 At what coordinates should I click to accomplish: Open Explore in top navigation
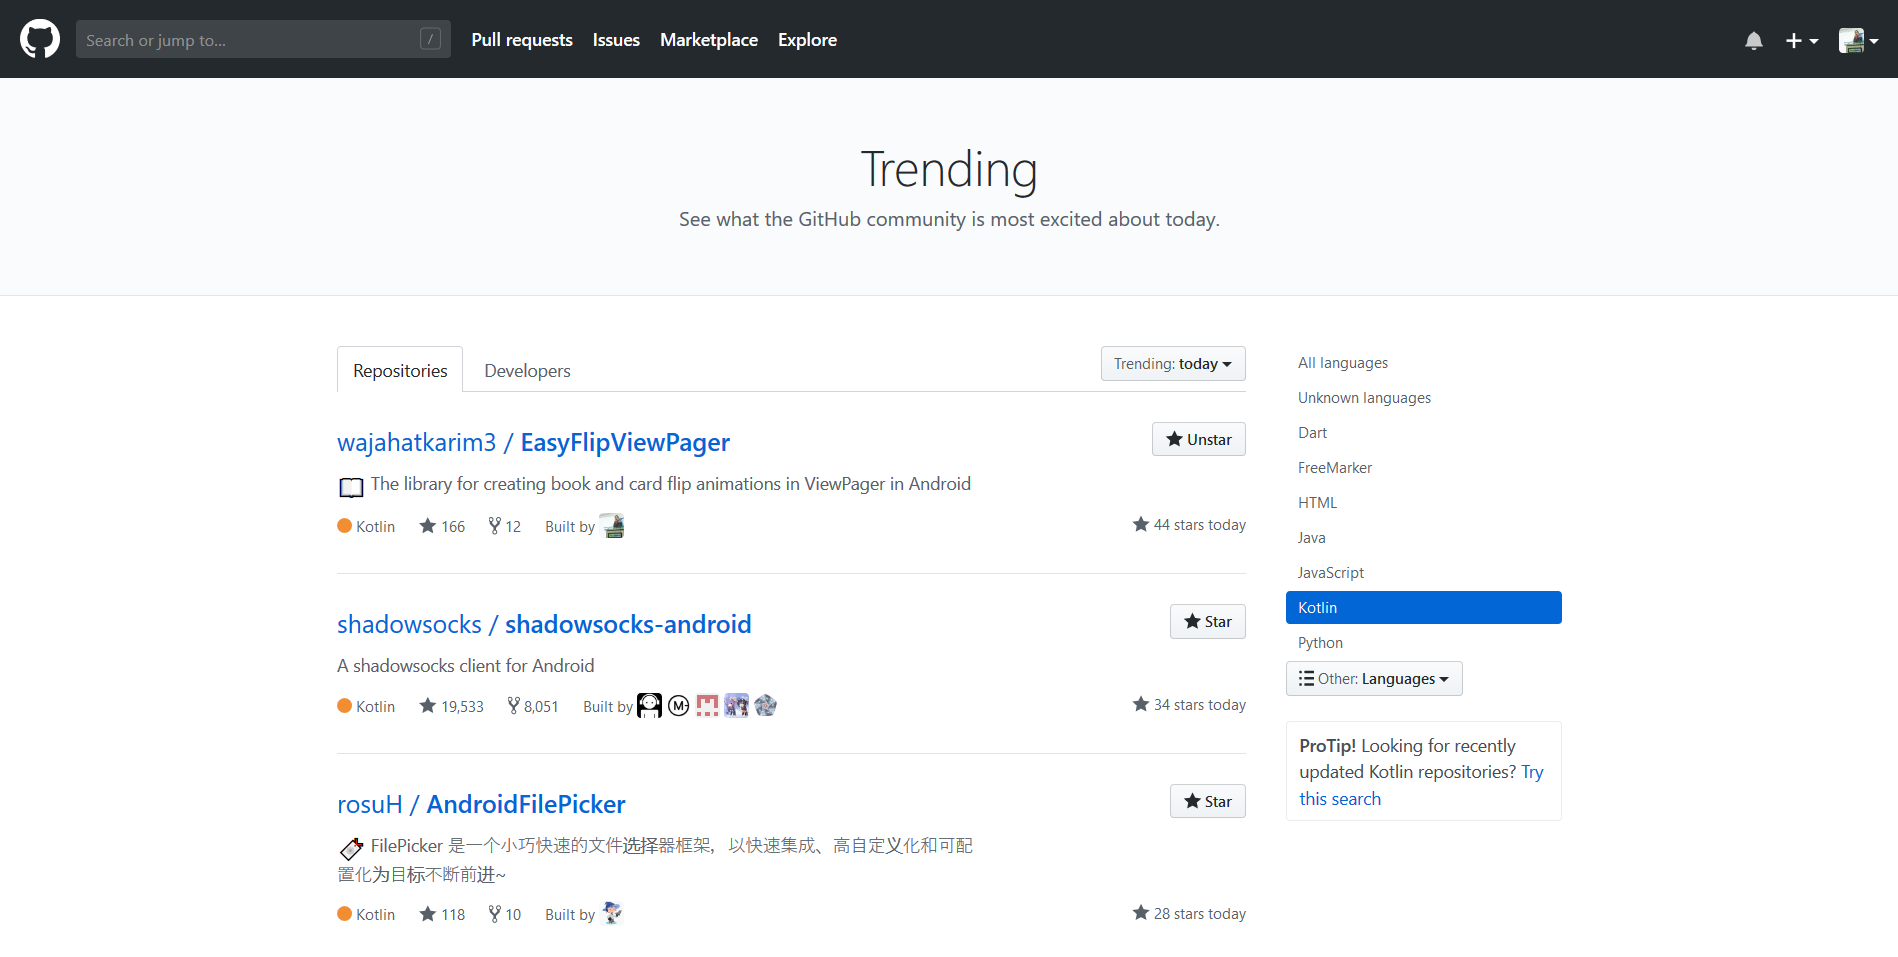(807, 40)
